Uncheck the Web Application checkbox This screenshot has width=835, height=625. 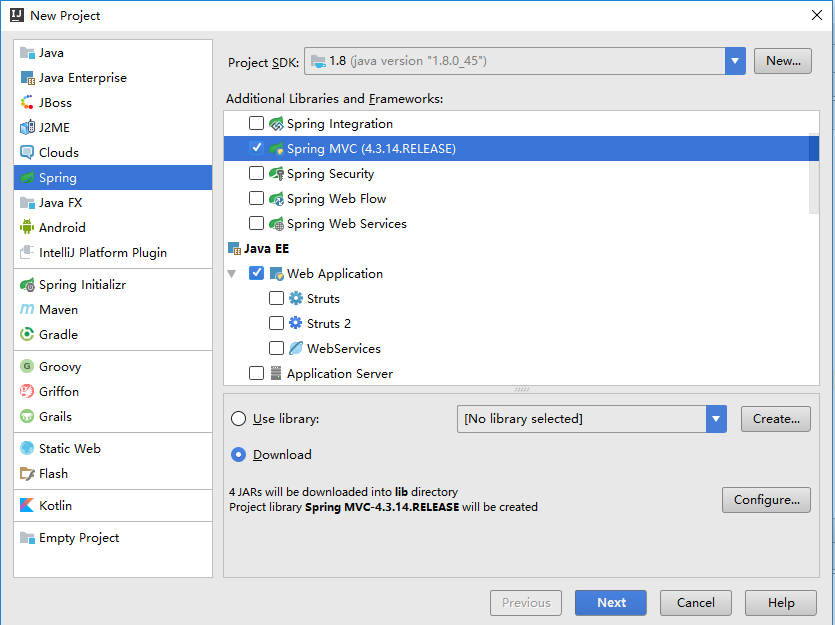point(256,273)
